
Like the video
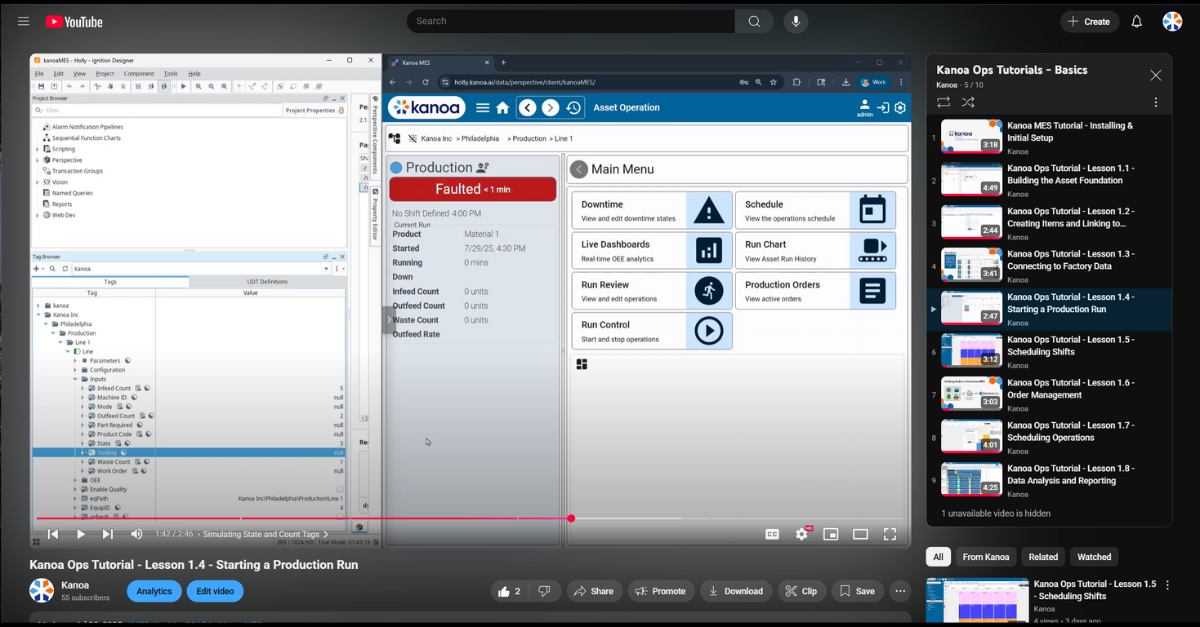[509, 591]
